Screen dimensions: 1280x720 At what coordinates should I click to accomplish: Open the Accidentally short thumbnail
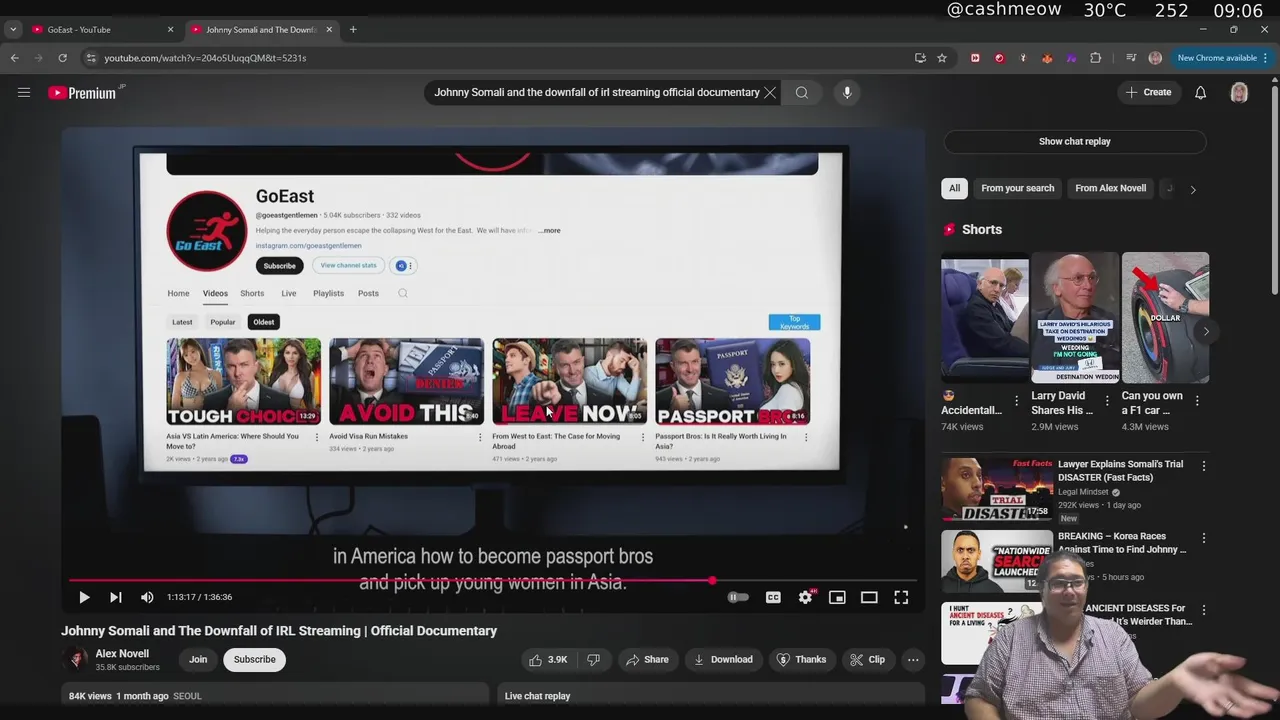(x=985, y=318)
